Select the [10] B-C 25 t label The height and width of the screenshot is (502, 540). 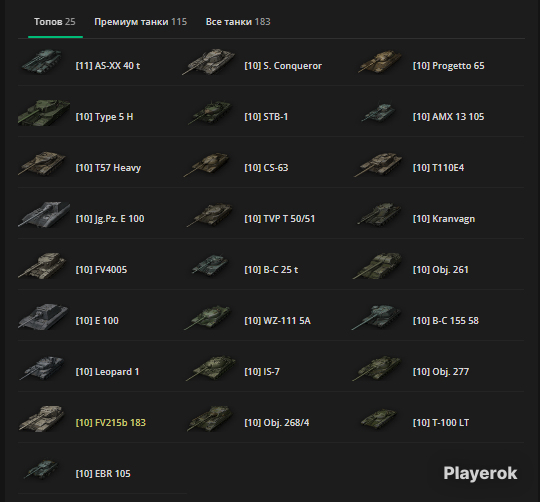point(271,270)
